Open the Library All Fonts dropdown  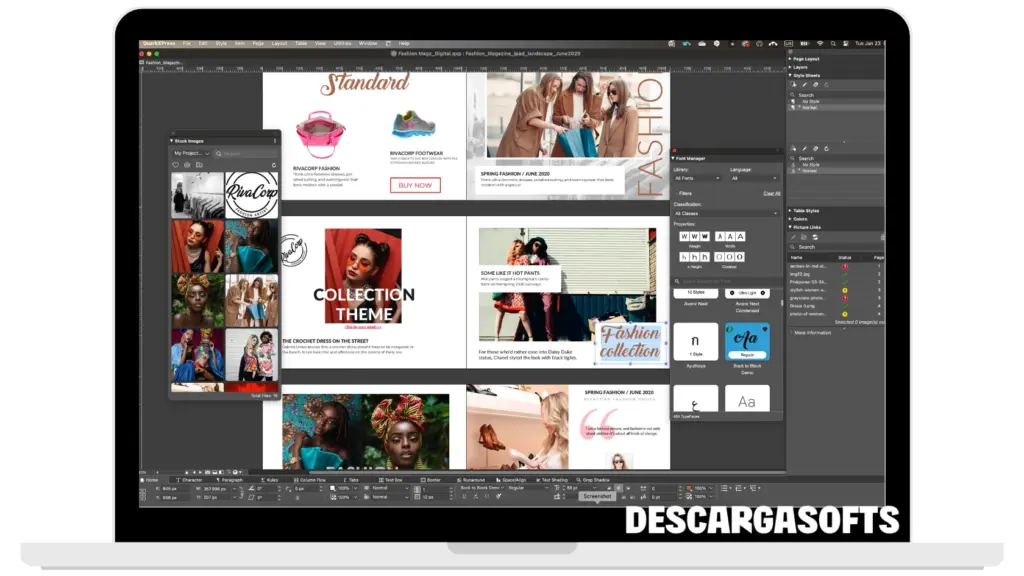[697, 178]
